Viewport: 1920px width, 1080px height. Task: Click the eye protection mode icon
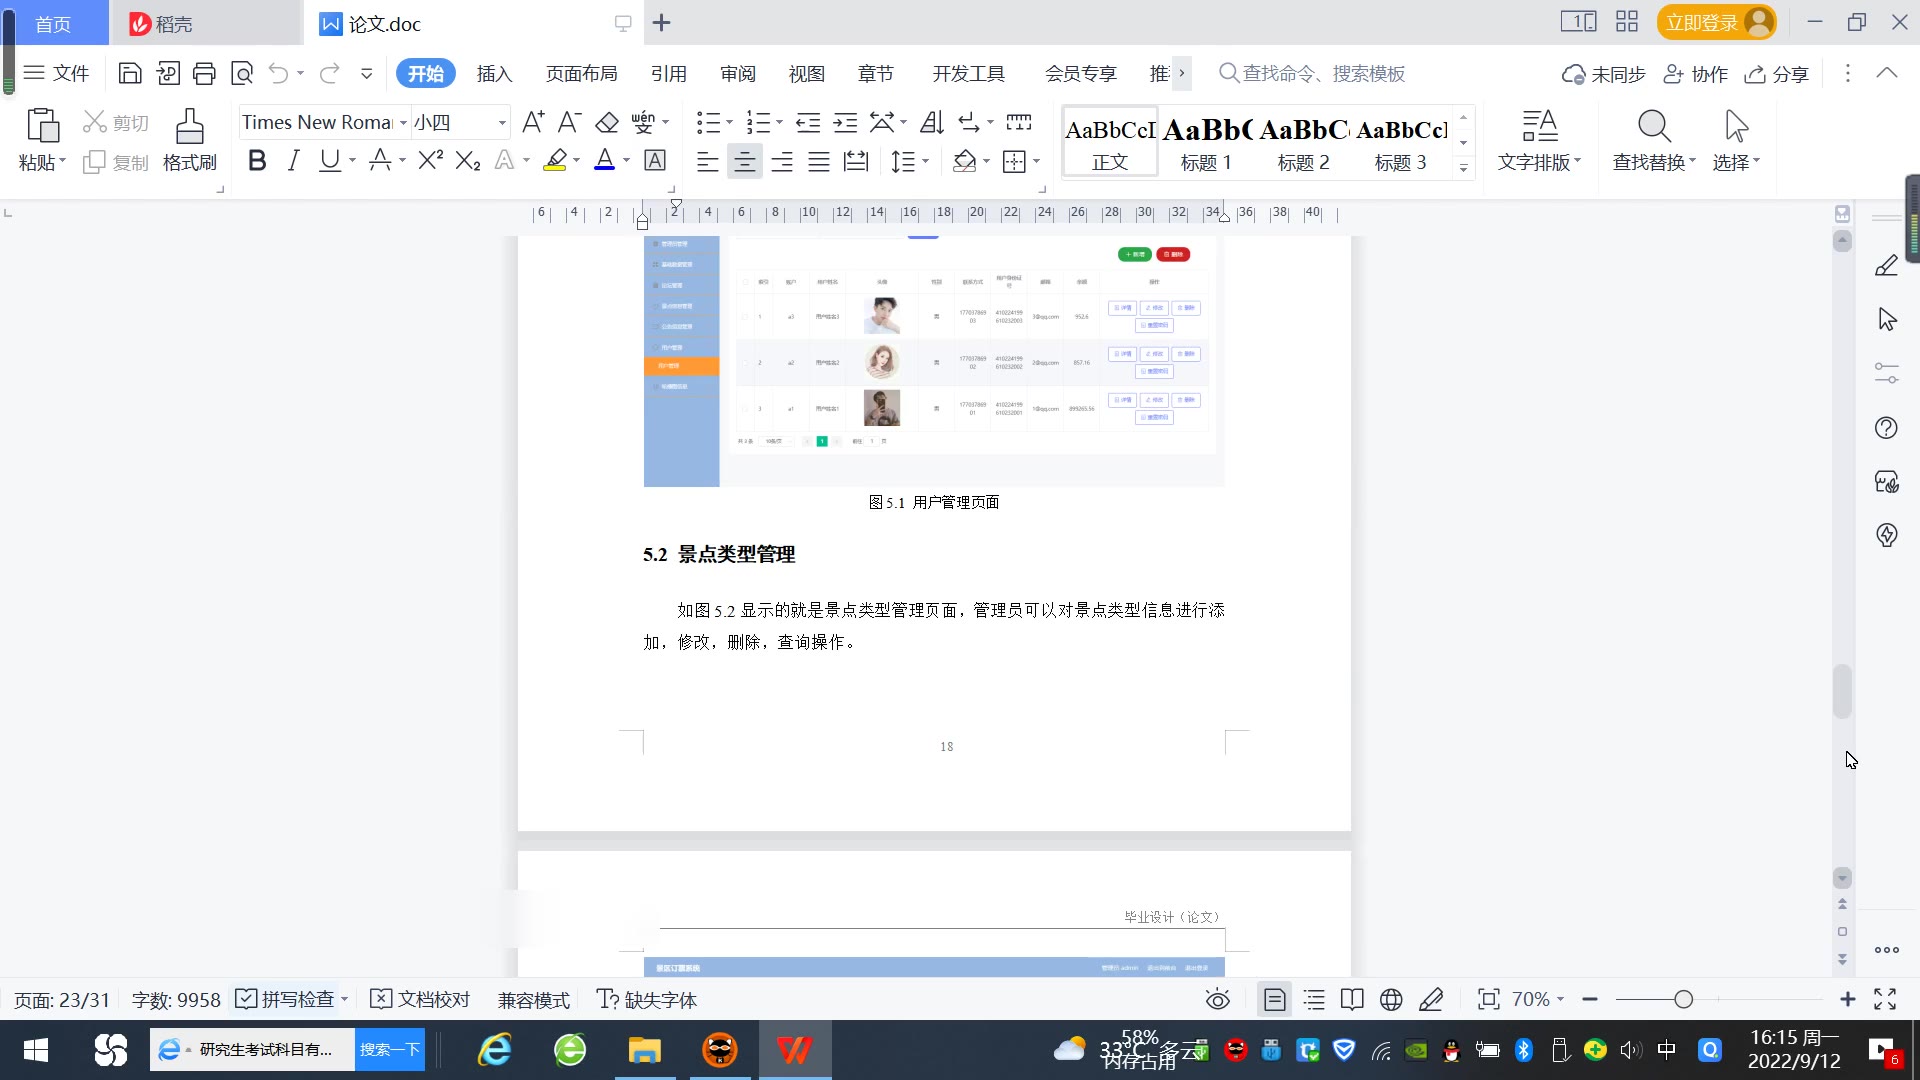click(x=1217, y=1000)
